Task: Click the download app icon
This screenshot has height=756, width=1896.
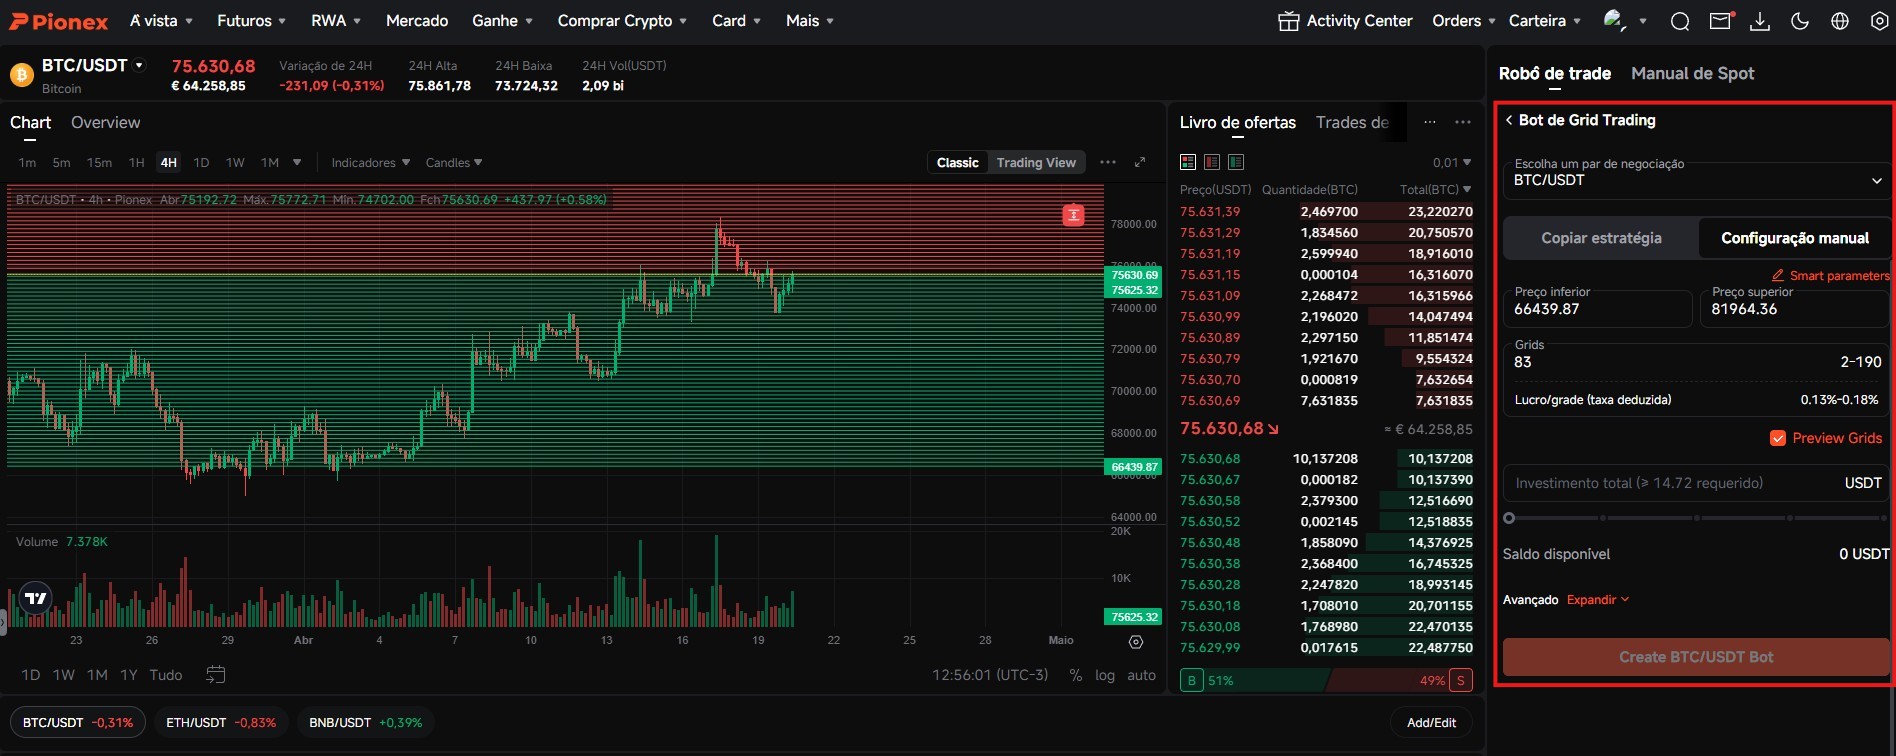Action: coord(1760,21)
